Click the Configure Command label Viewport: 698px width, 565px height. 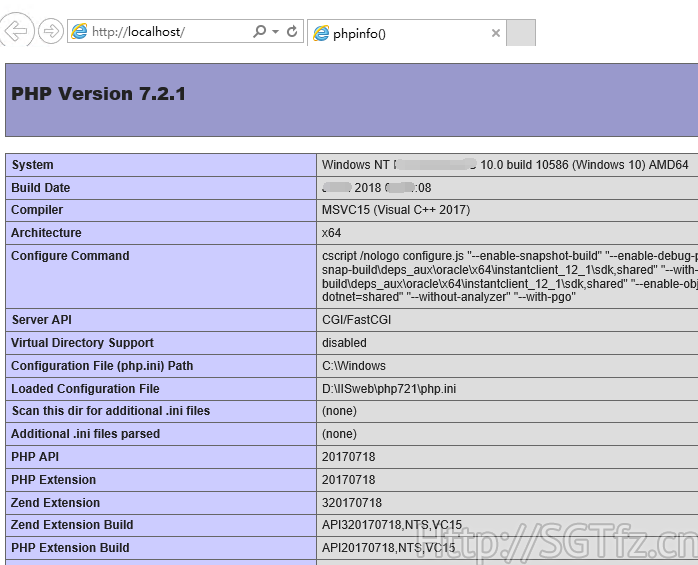coord(70,256)
